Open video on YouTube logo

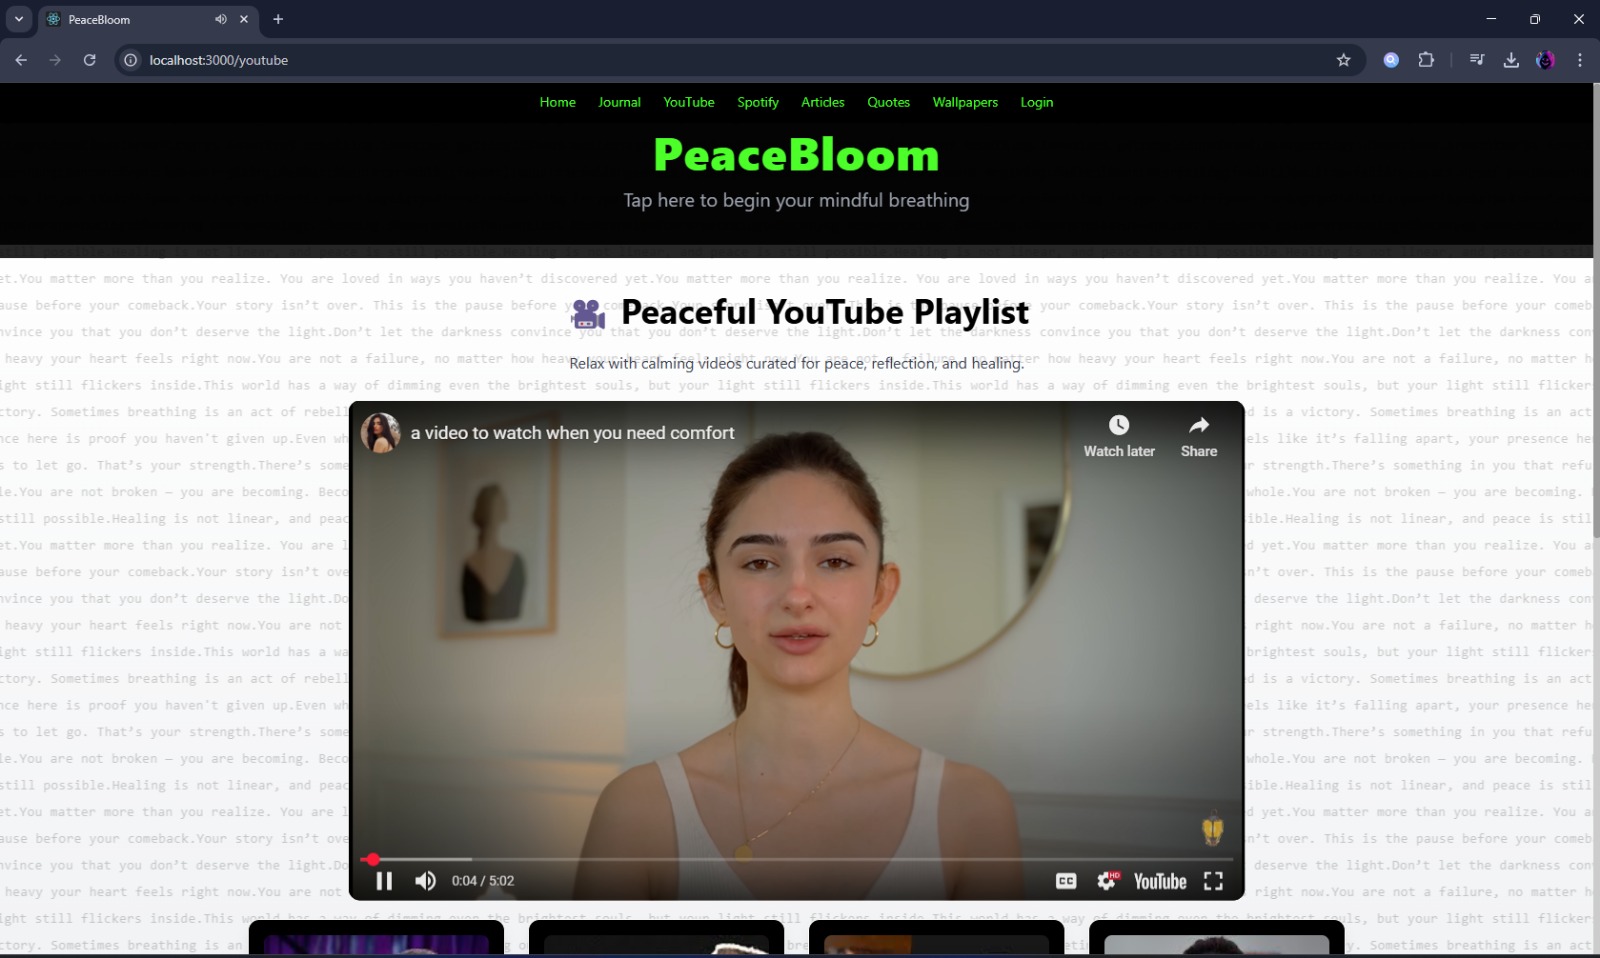[1160, 881]
